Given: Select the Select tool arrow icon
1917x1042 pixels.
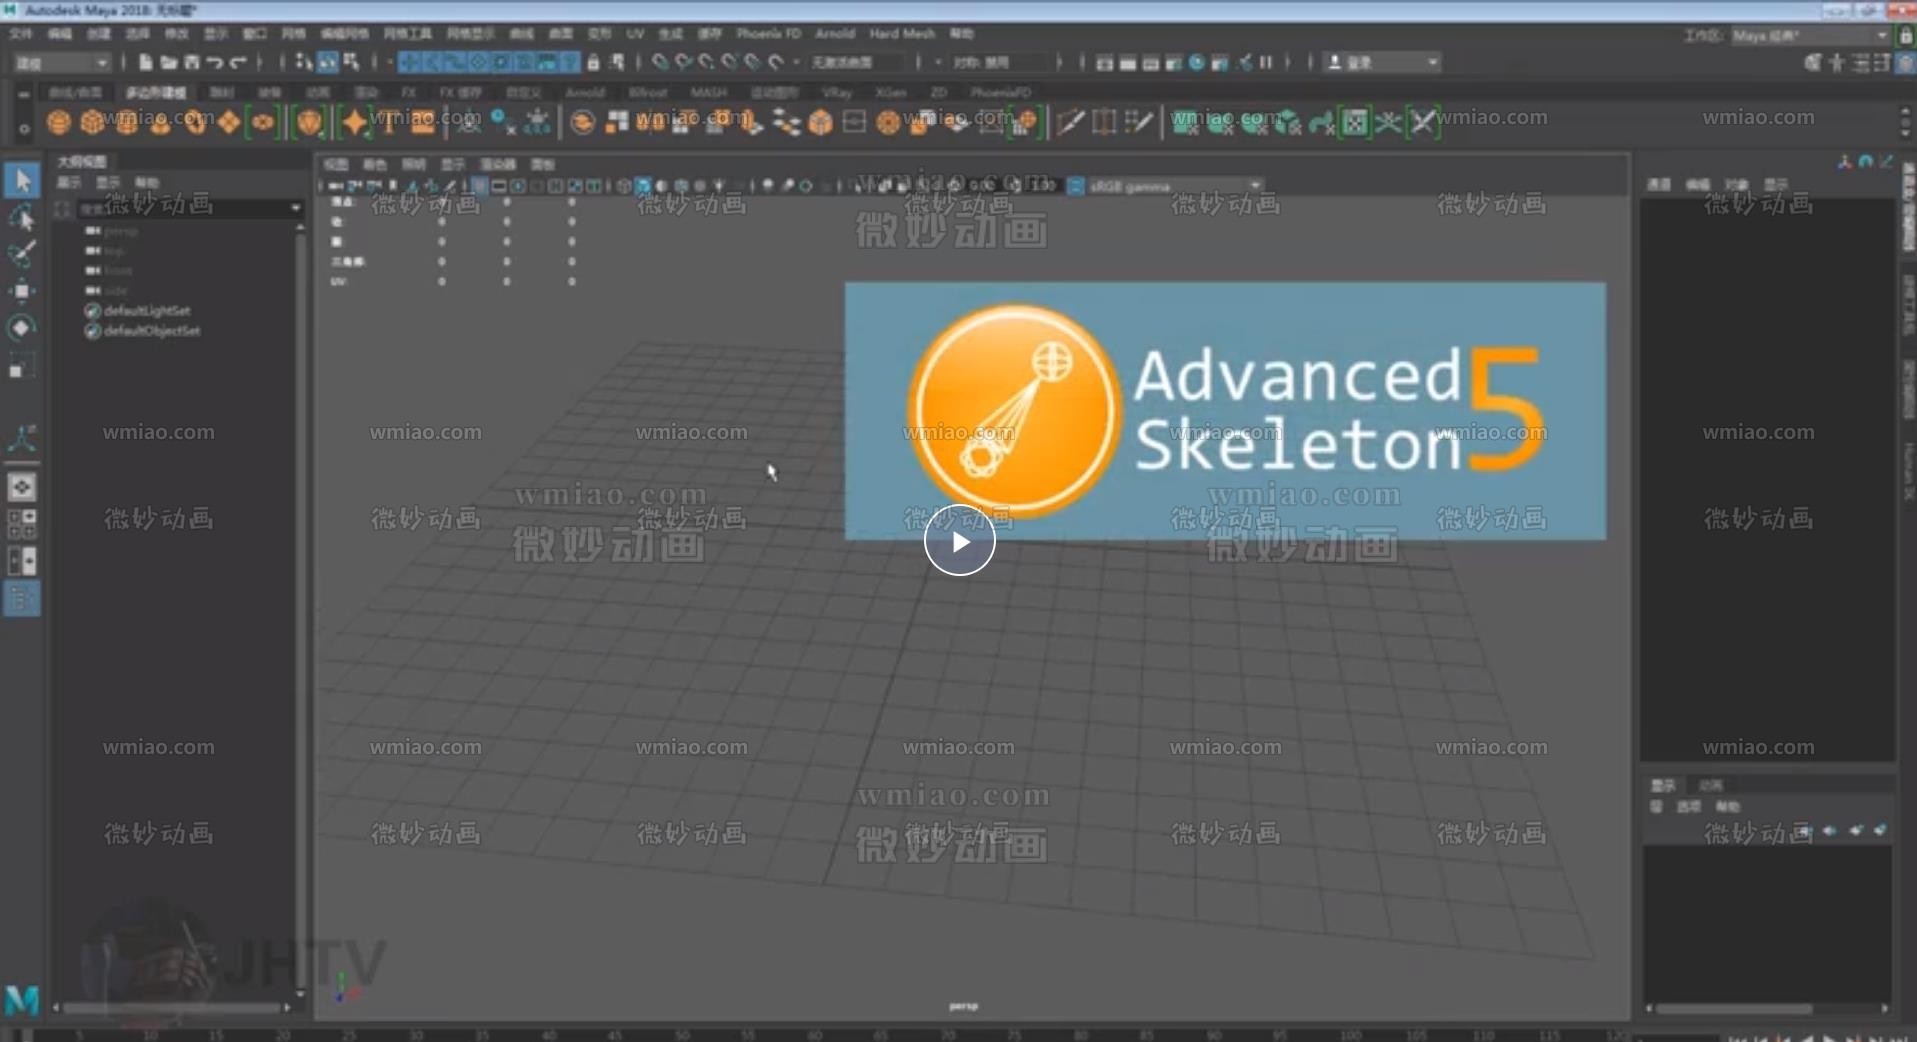Looking at the screenshot, I should pyautogui.click(x=22, y=180).
